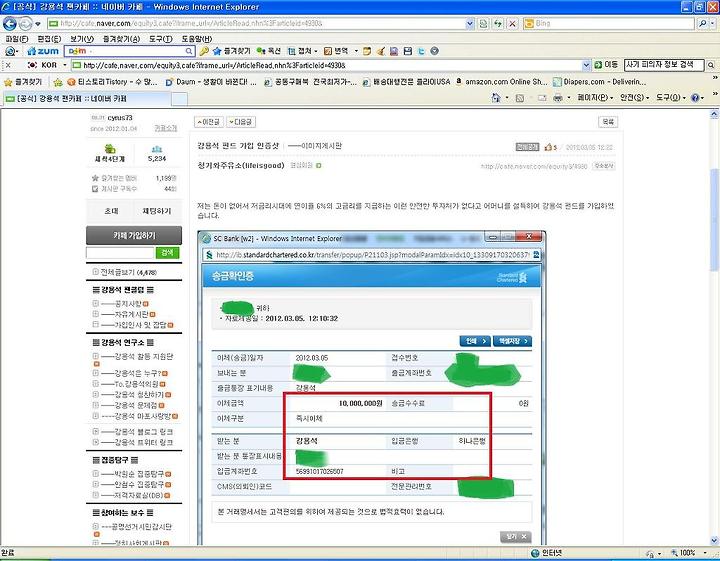Click the 이동 go button
The image size is (720, 561).
[606, 65]
